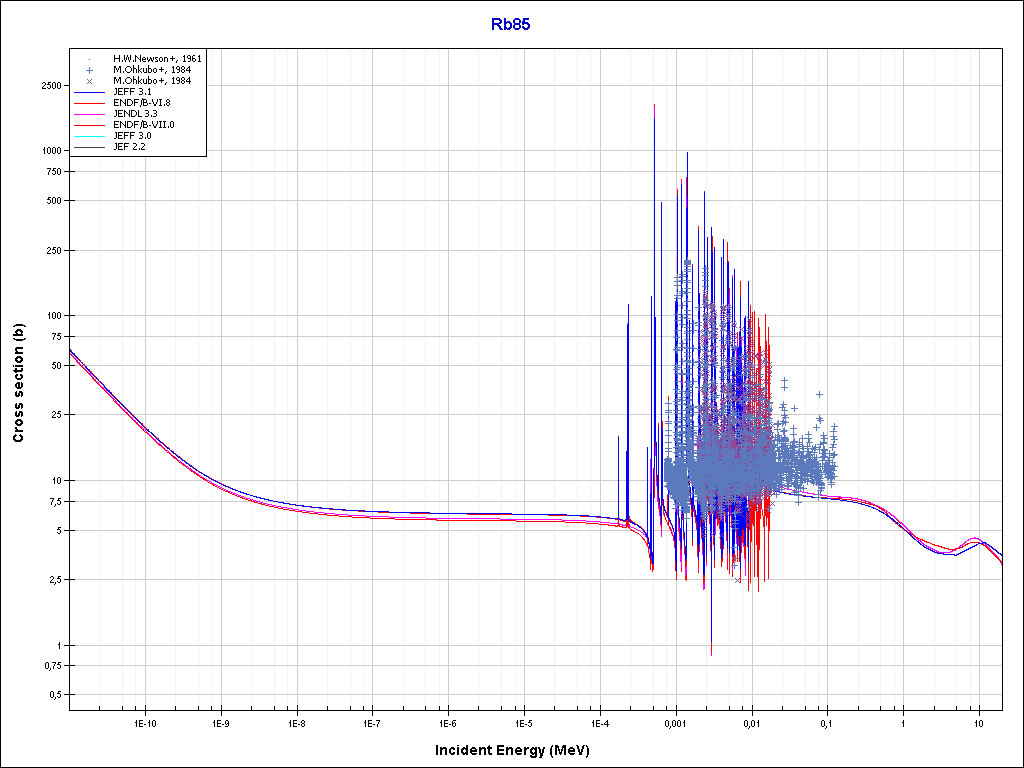Click the plus marker for M.Ohkubo+, 1984
The height and width of the screenshot is (768, 1024).
pos(90,70)
